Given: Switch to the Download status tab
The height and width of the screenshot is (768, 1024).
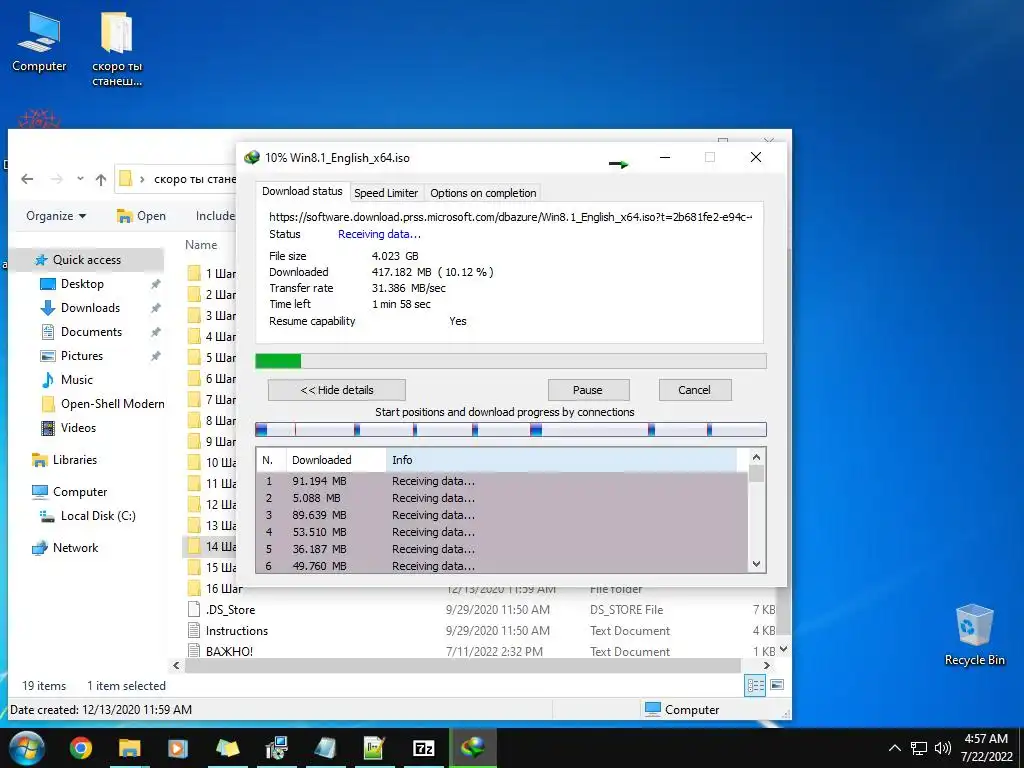Looking at the screenshot, I should pos(302,191).
